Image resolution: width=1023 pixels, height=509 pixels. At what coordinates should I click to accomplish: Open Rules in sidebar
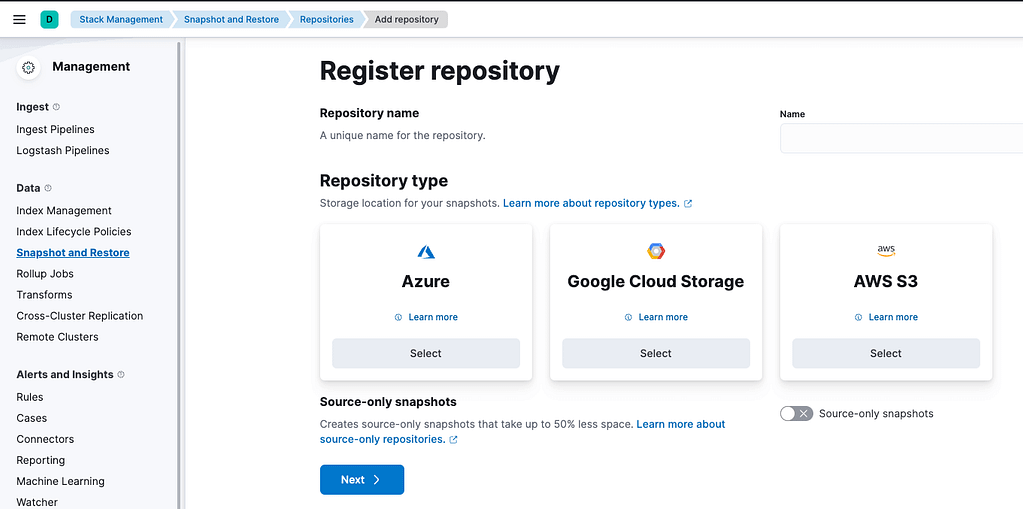30,397
